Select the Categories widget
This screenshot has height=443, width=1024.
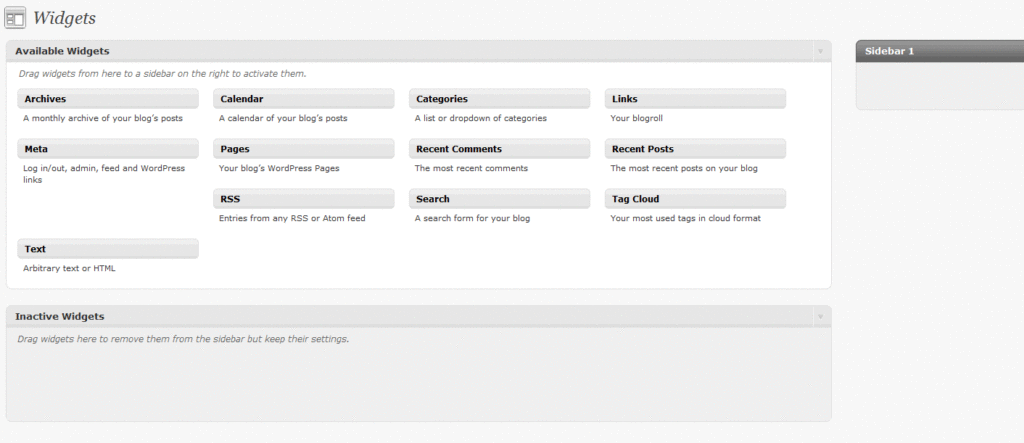tap(500, 99)
